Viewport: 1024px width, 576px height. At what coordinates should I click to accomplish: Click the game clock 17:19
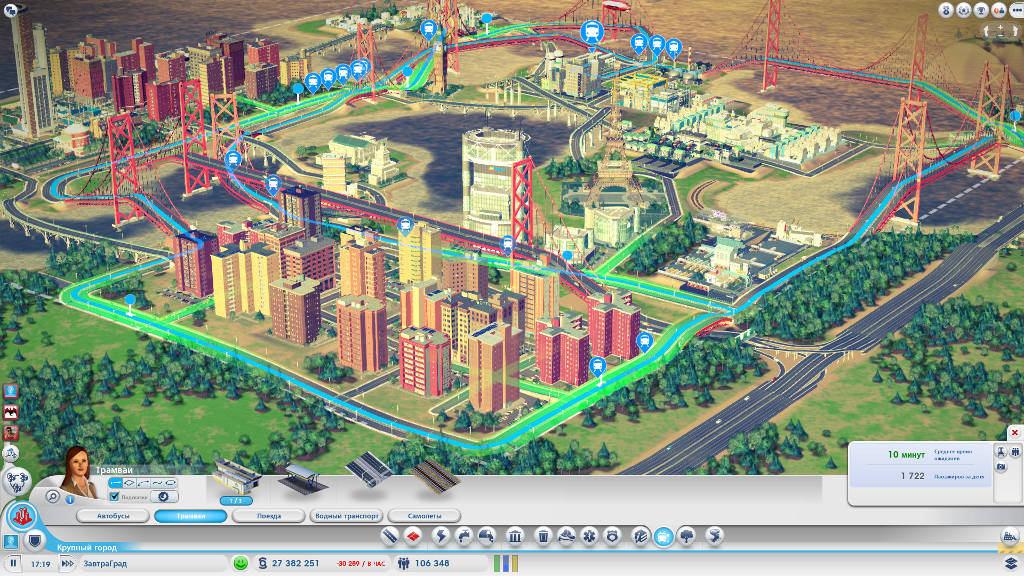point(40,564)
